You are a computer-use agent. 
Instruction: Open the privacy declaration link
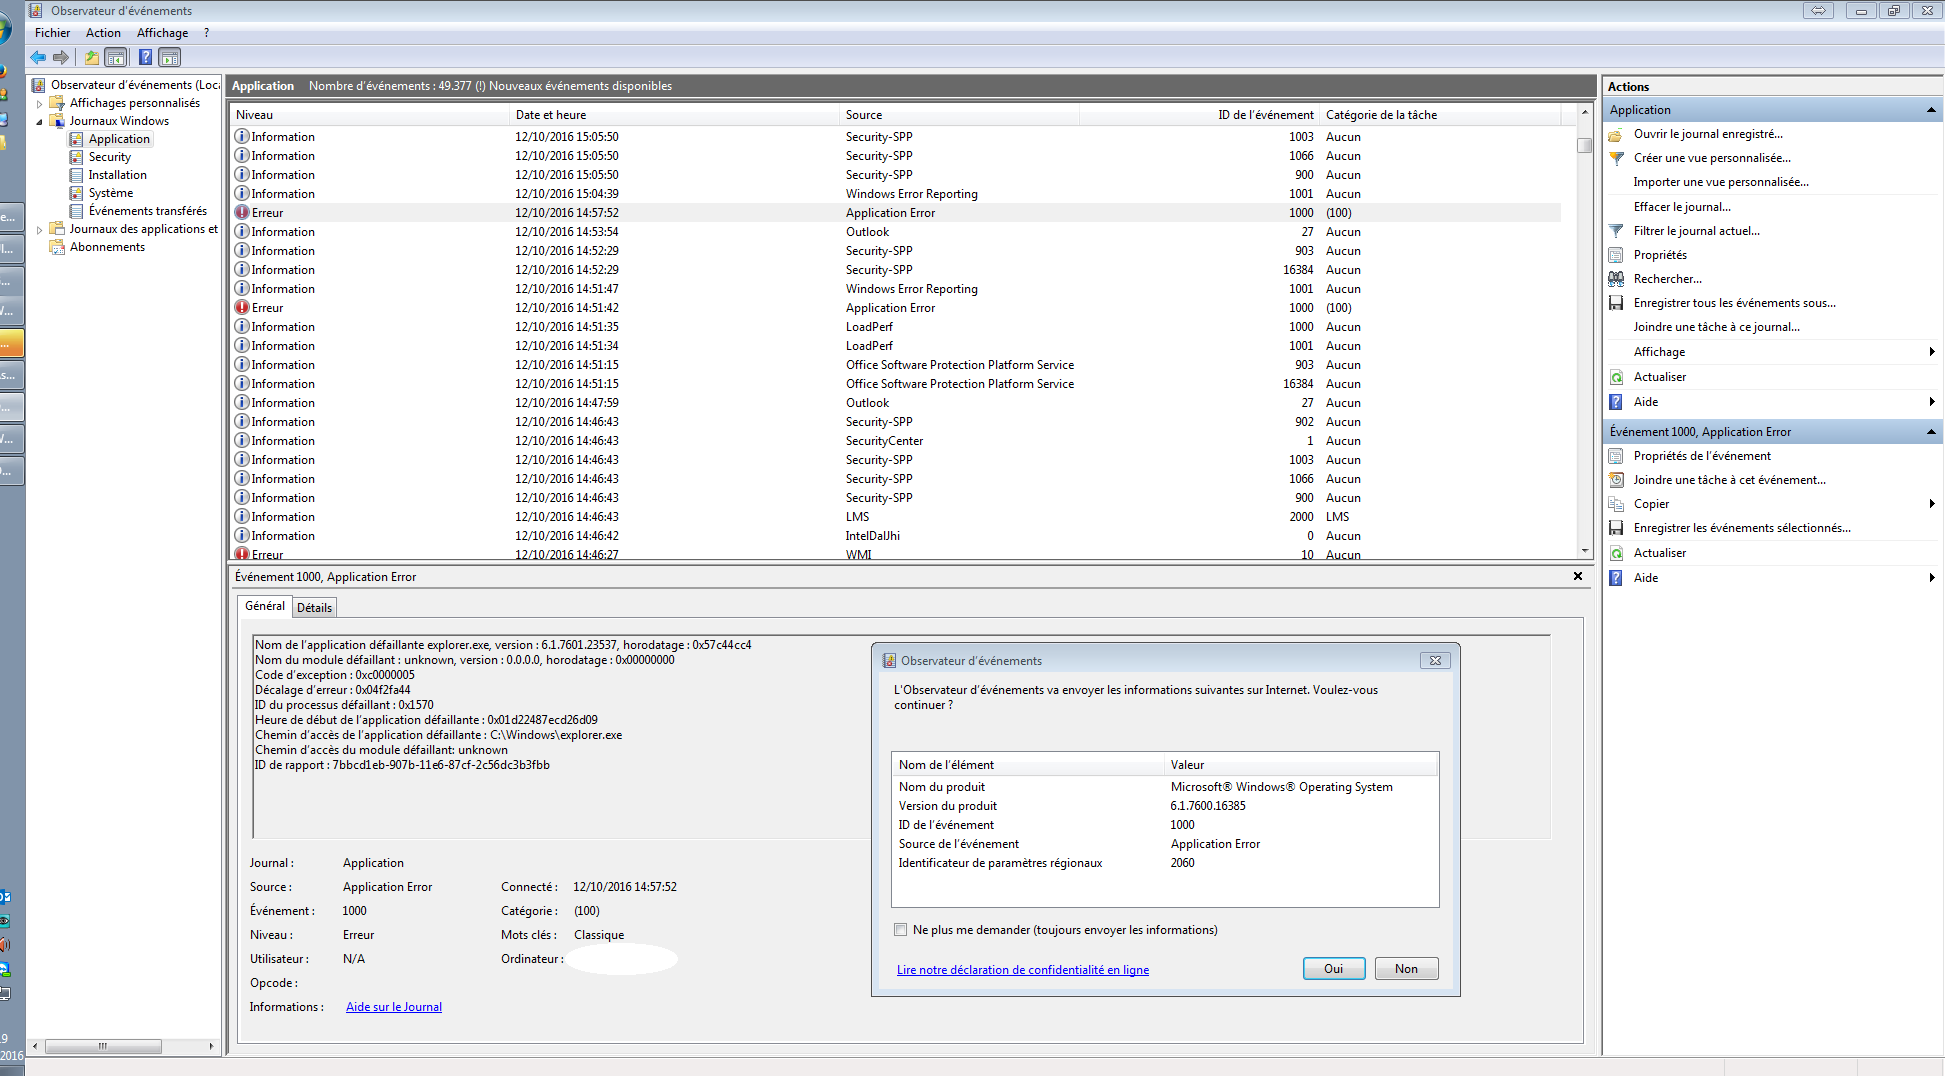(1022, 969)
